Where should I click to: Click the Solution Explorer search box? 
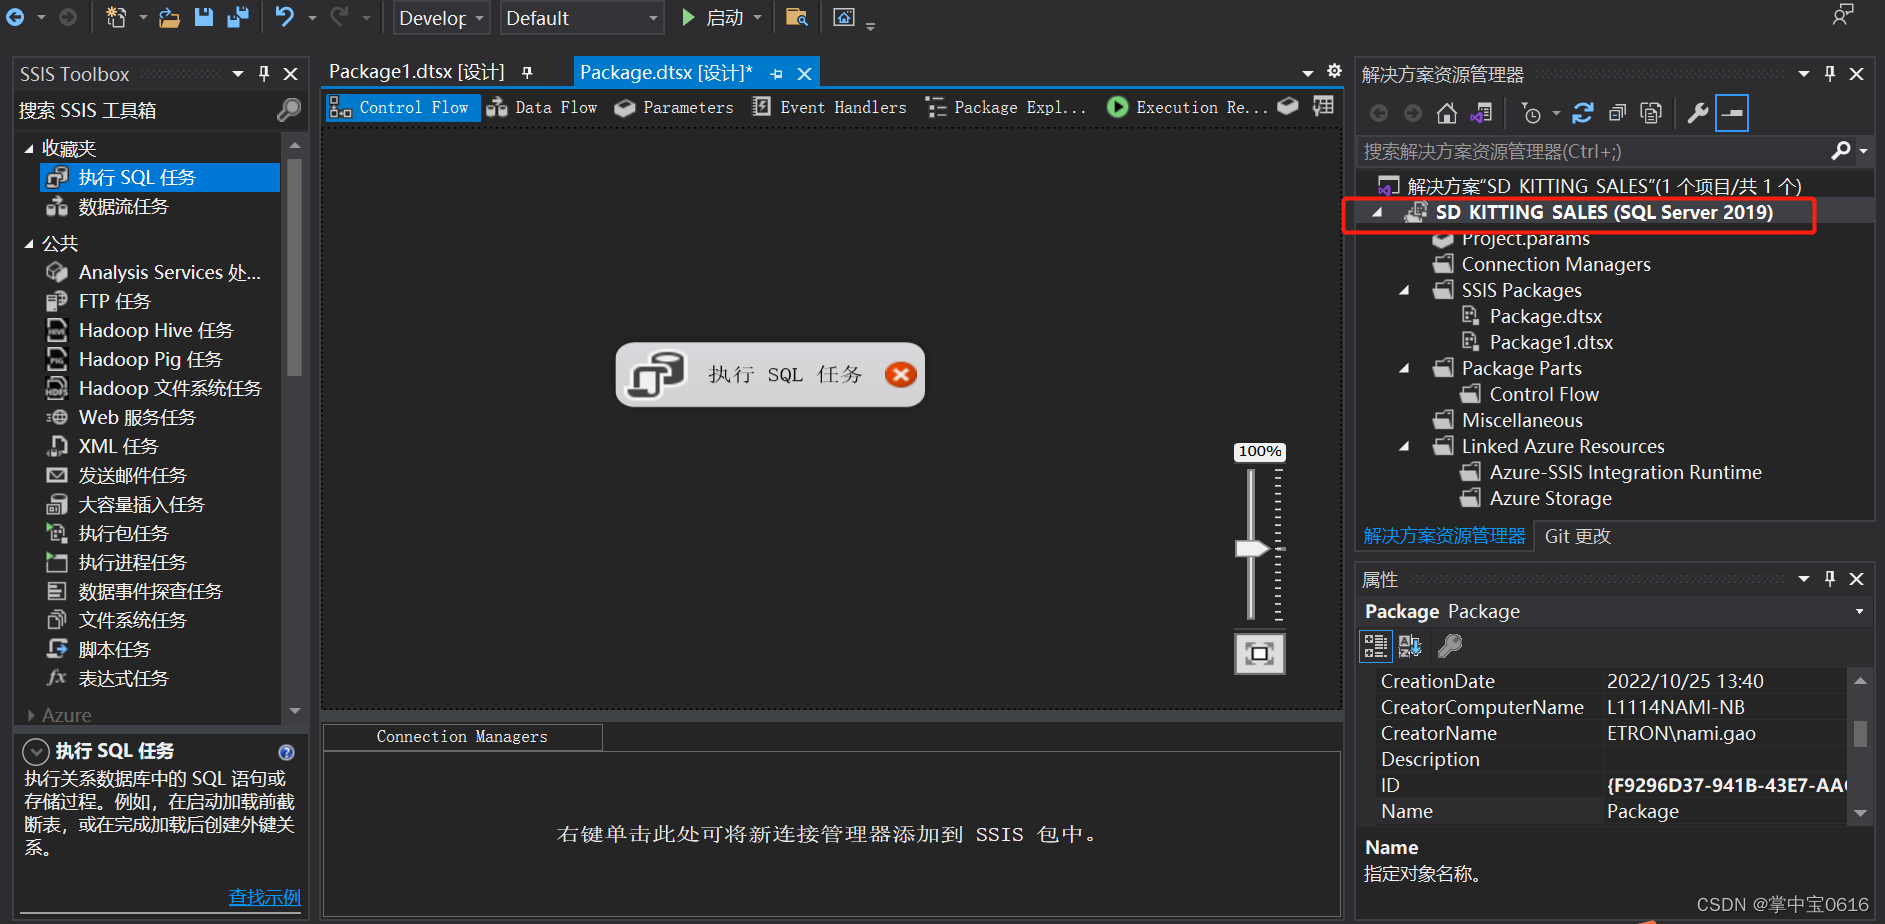click(1590, 151)
